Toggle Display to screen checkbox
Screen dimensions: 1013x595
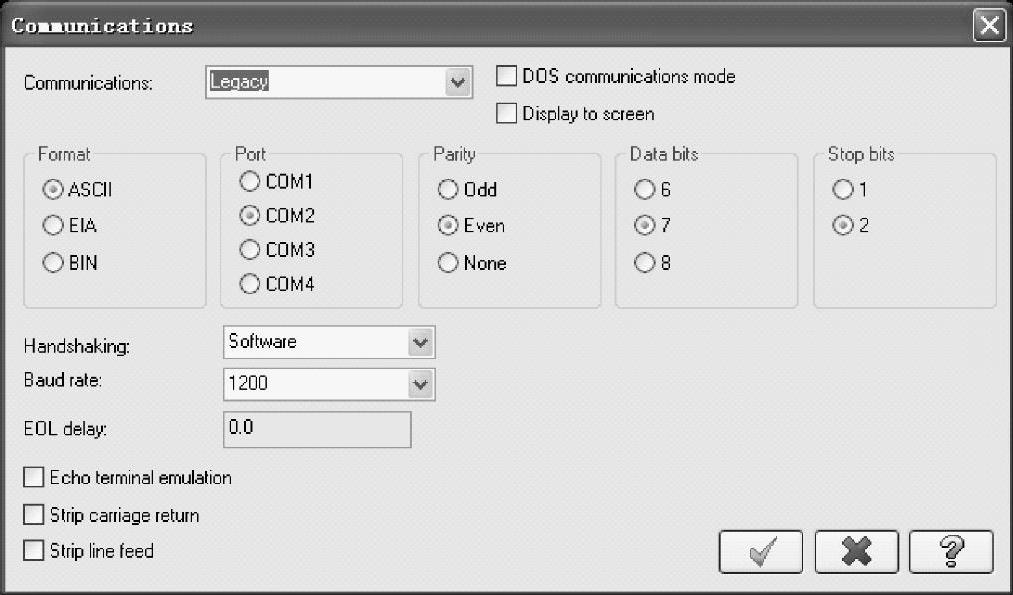[x=506, y=114]
